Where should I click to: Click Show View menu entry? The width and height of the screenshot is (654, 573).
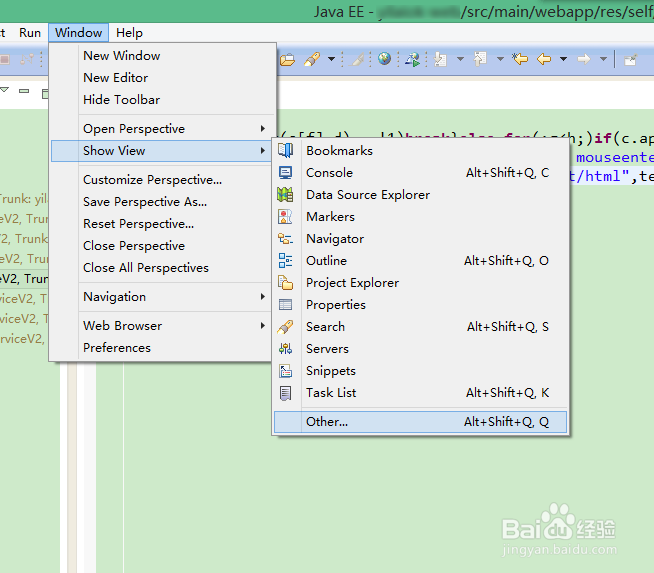(x=163, y=151)
